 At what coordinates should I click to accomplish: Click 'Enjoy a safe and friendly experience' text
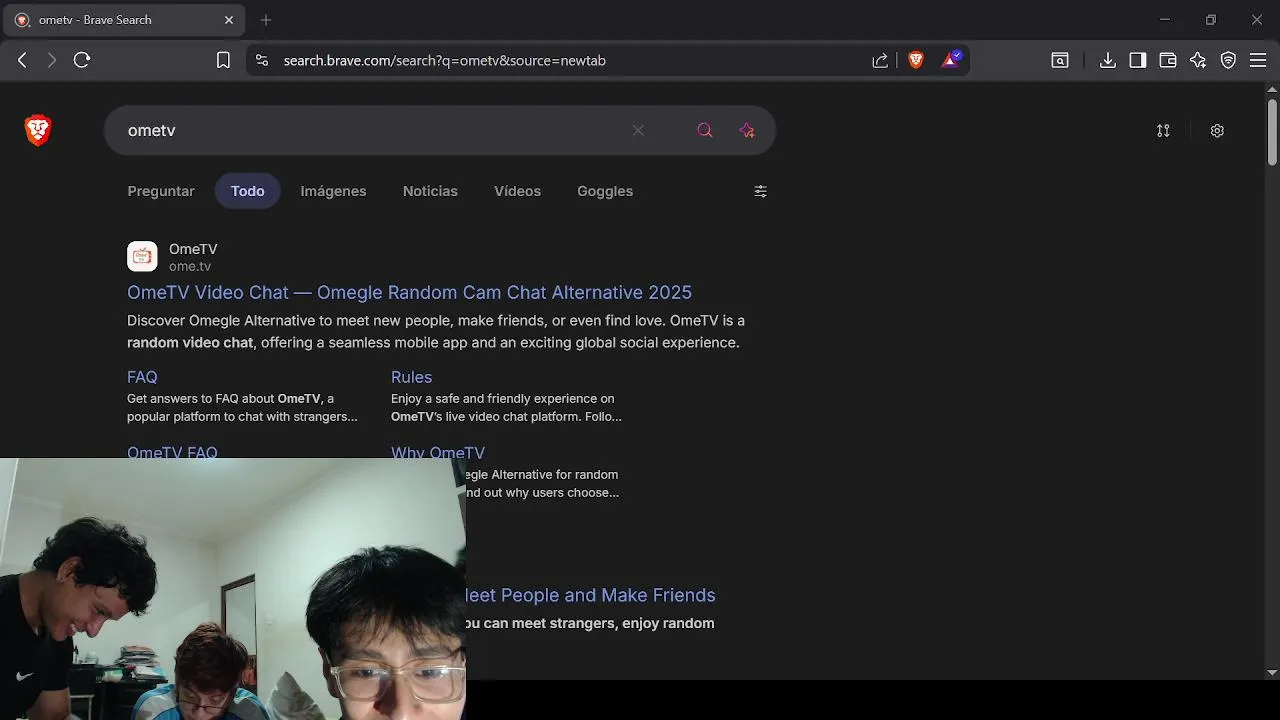tap(506, 407)
